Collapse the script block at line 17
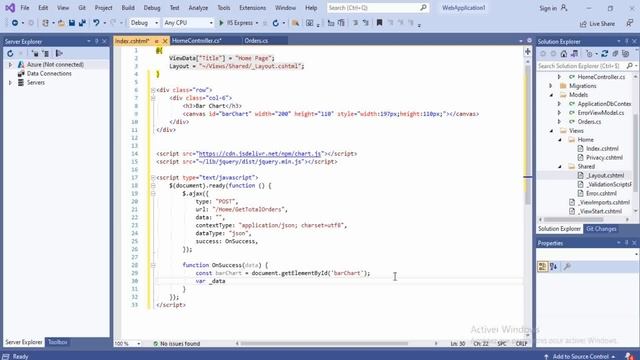Image resolution: width=640 pixels, height=360 pixels. click(153, 178)
